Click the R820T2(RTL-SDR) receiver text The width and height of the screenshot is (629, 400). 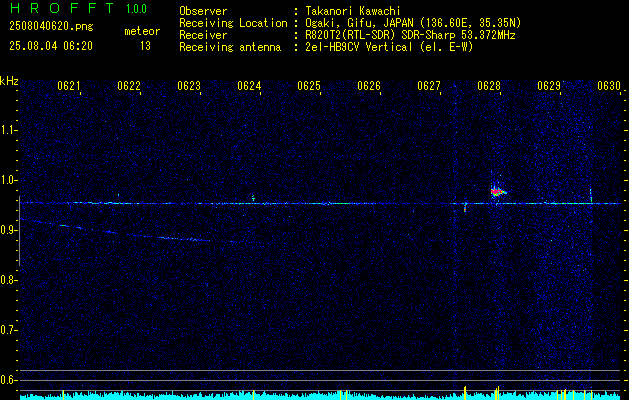point(408,35)
